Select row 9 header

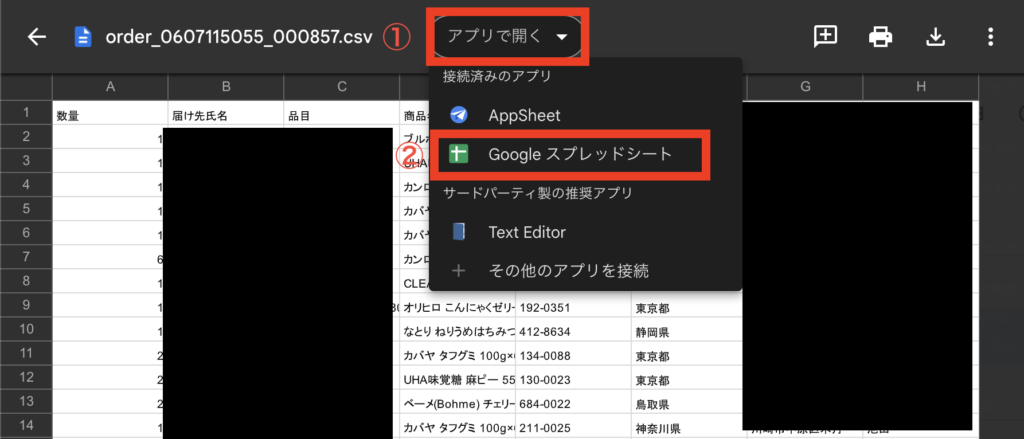(26, 305)
